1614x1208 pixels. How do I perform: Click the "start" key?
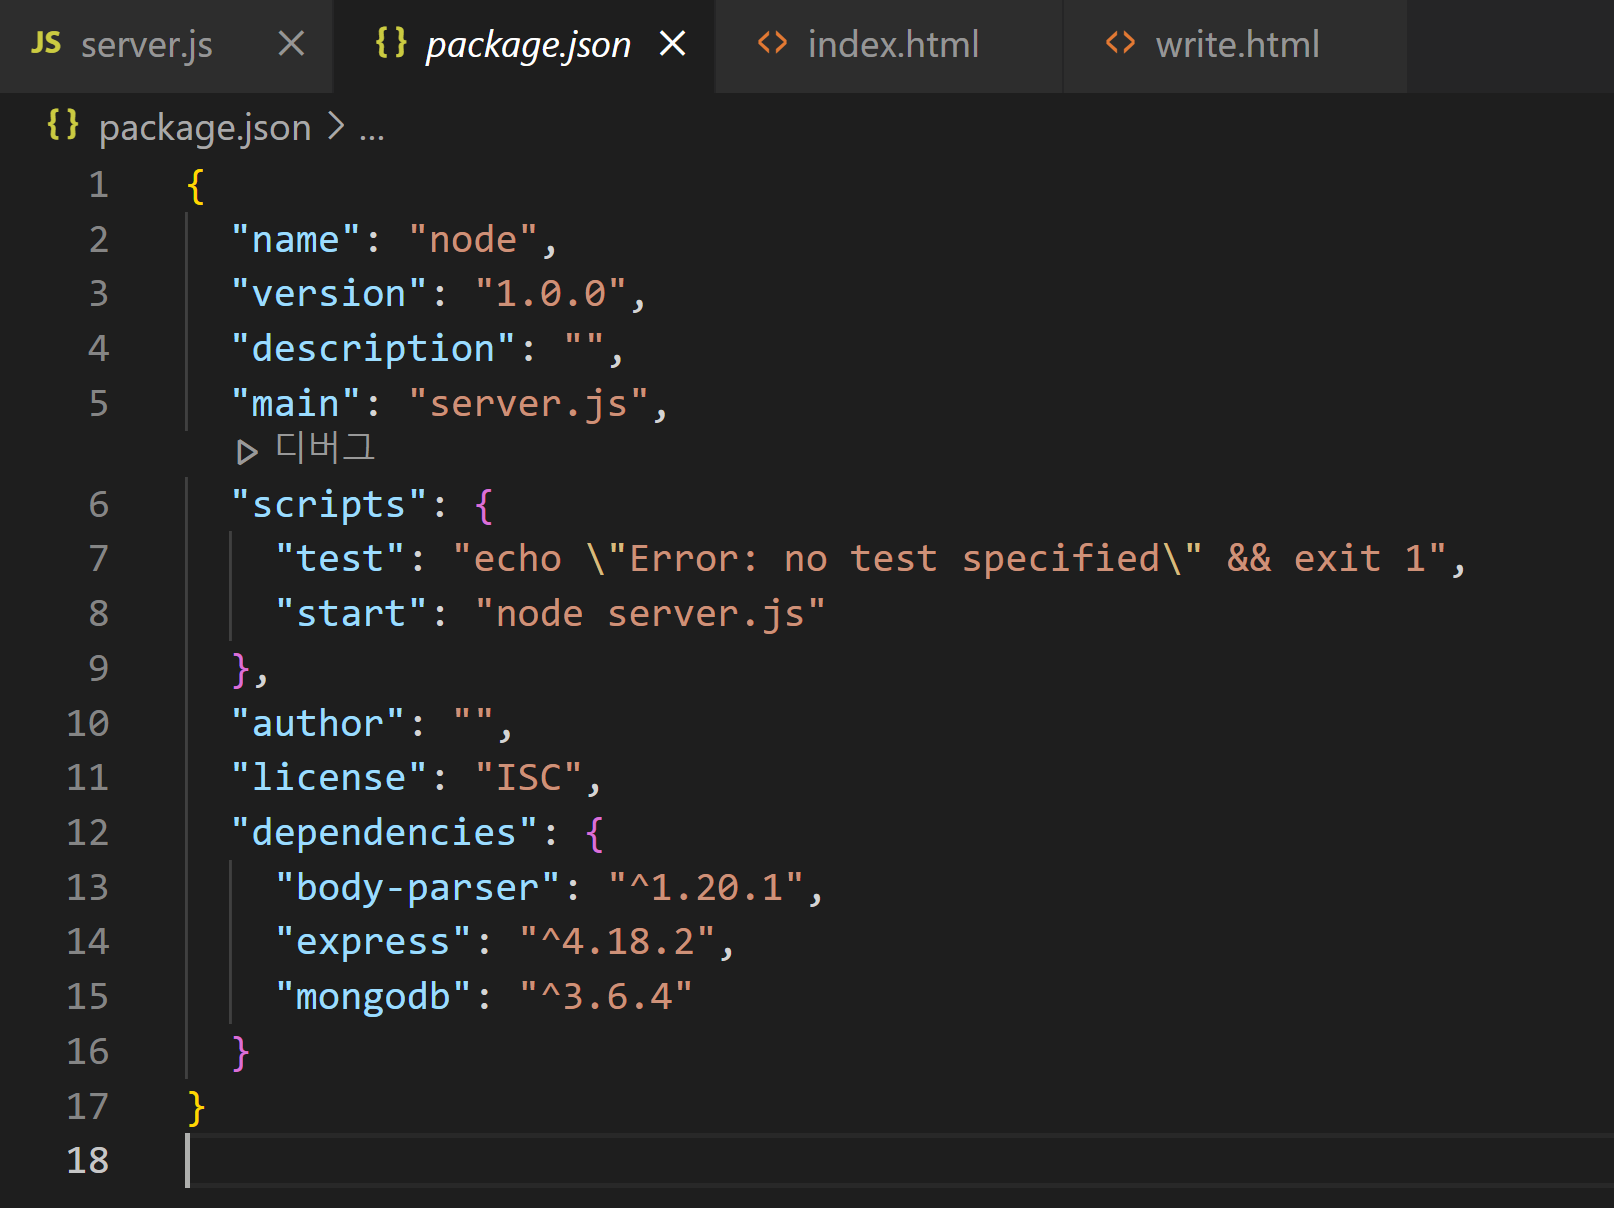coord(351,614)
